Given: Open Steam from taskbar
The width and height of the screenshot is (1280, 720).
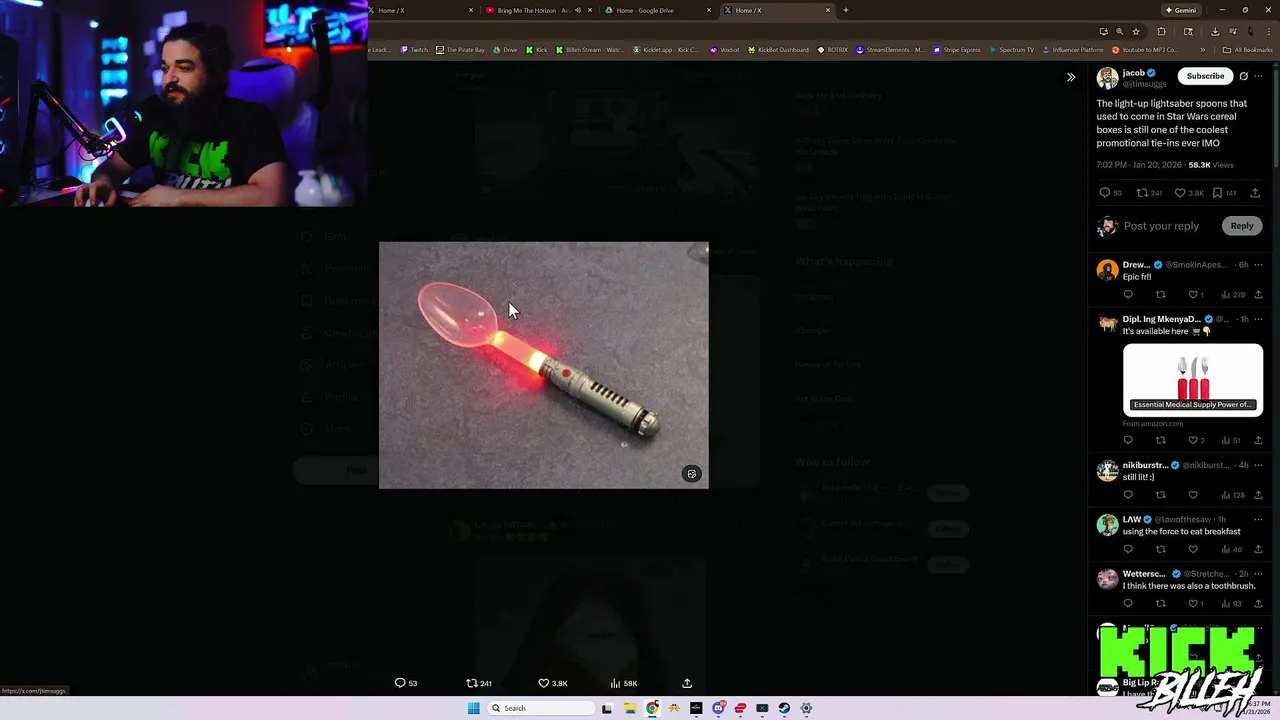Looking at the screenshot, I should click(784, 708).
